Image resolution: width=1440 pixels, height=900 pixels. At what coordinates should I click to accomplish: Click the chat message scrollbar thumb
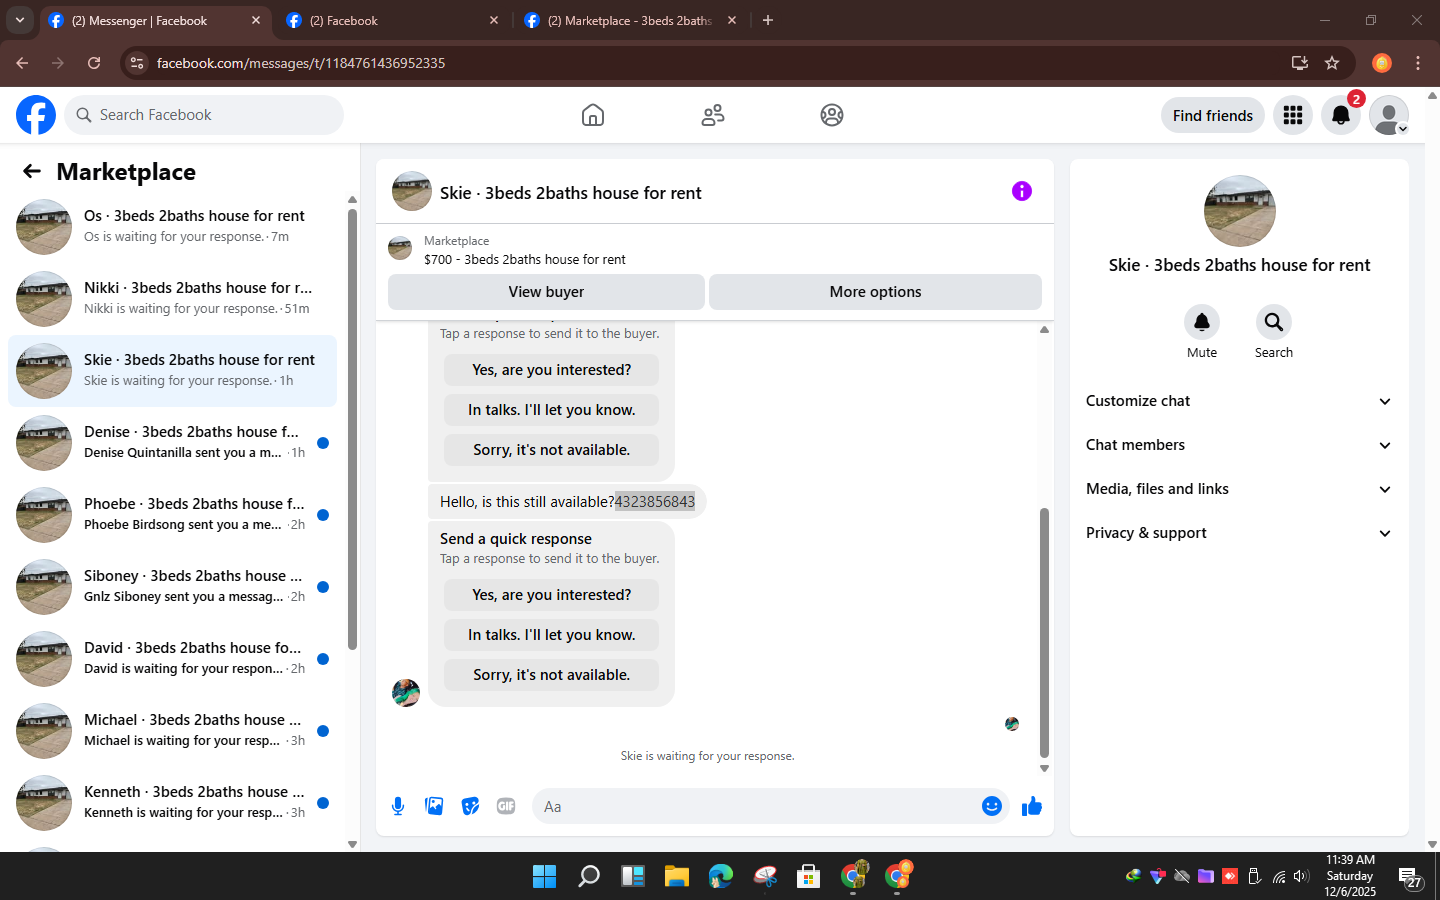pos(1044,632)
